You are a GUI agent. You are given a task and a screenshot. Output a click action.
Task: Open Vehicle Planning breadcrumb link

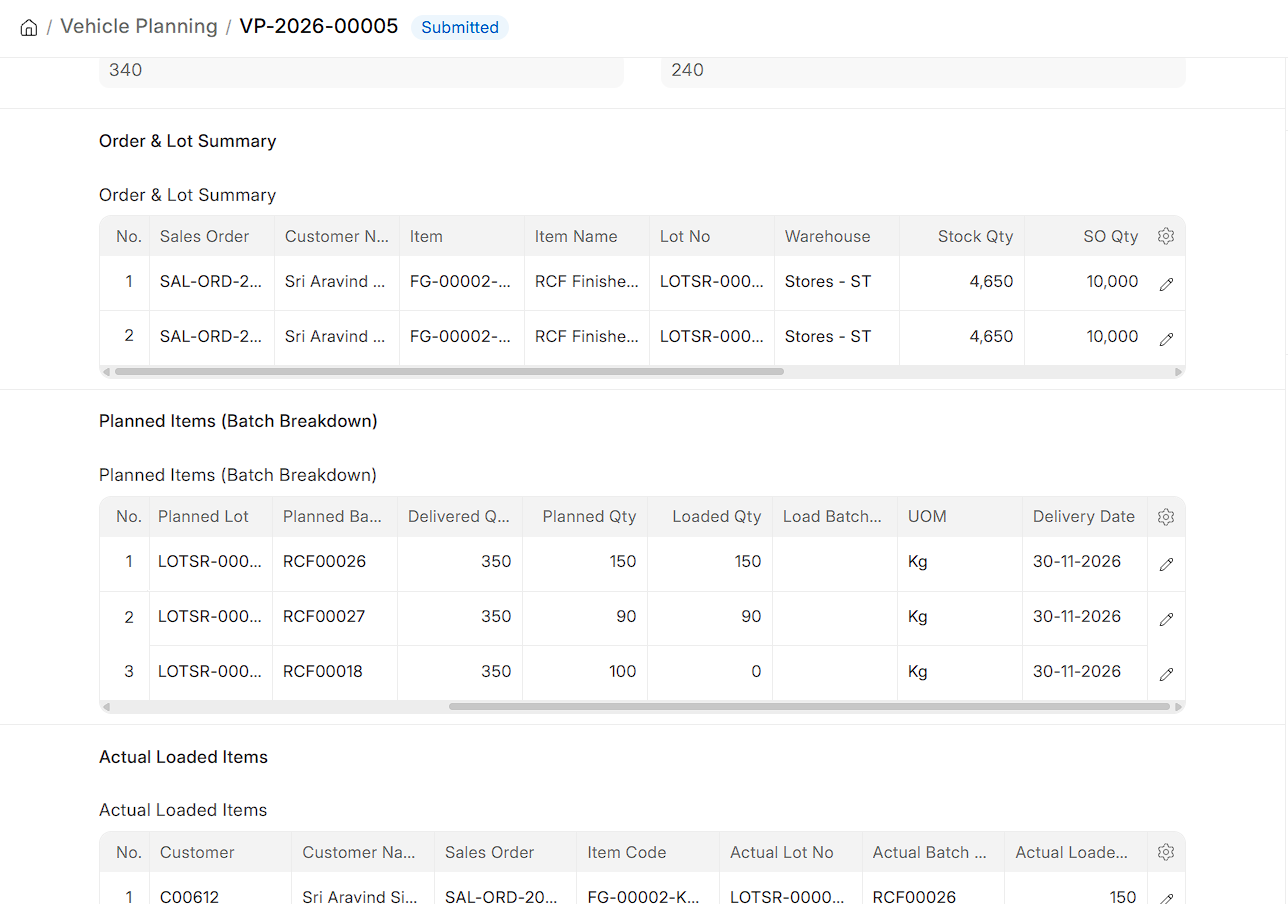(139, 27)
